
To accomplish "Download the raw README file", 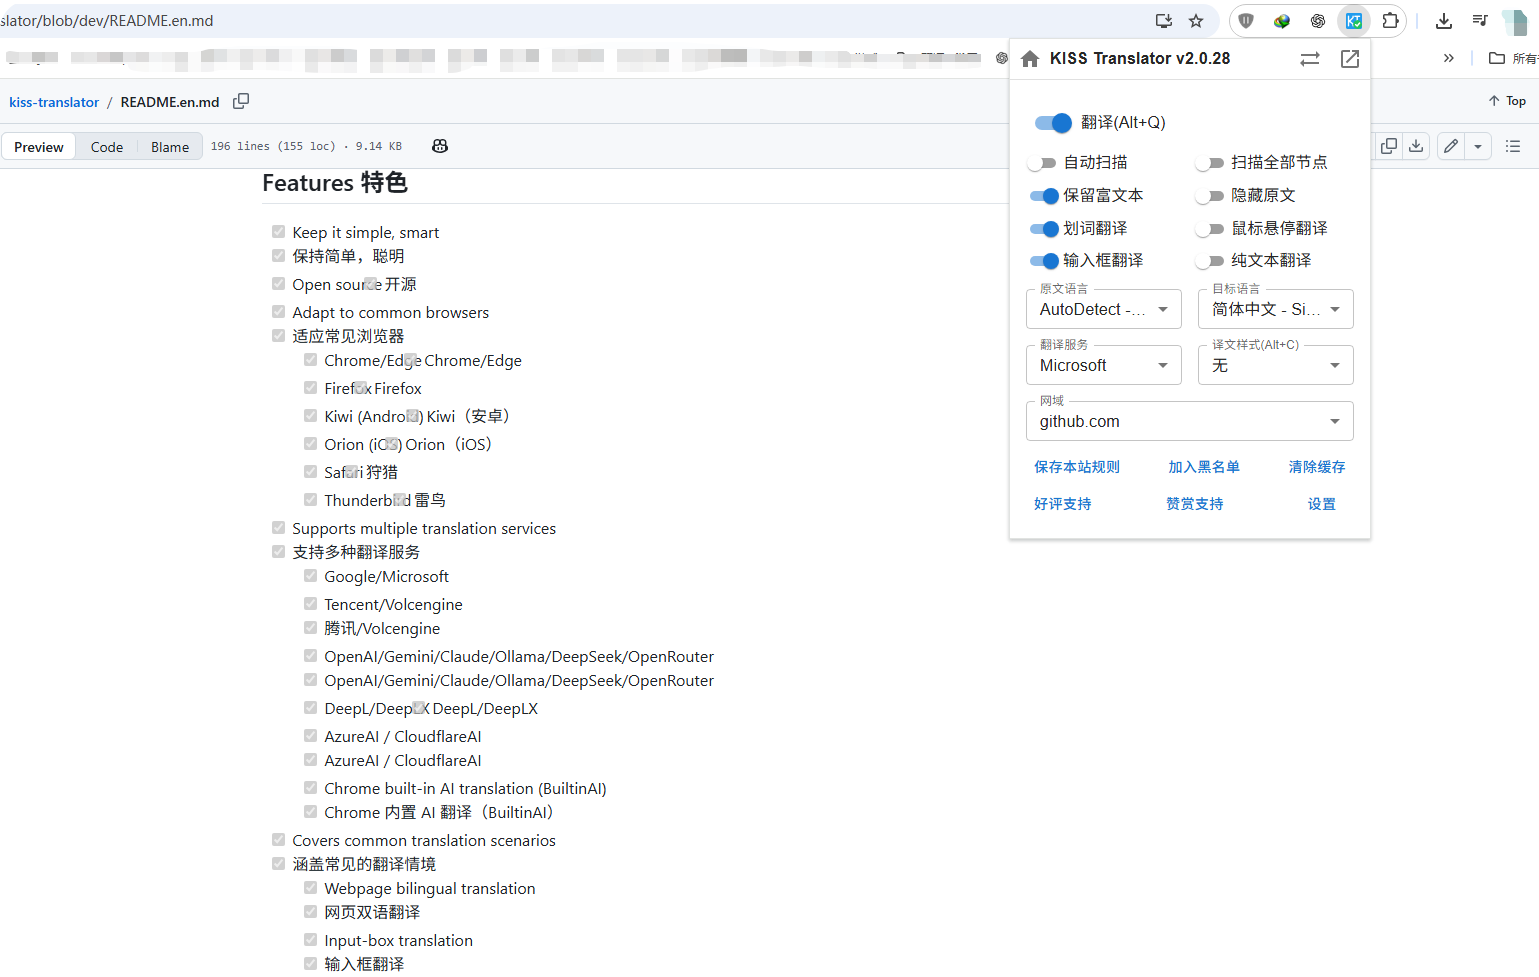I will [x=1416, y=146].
